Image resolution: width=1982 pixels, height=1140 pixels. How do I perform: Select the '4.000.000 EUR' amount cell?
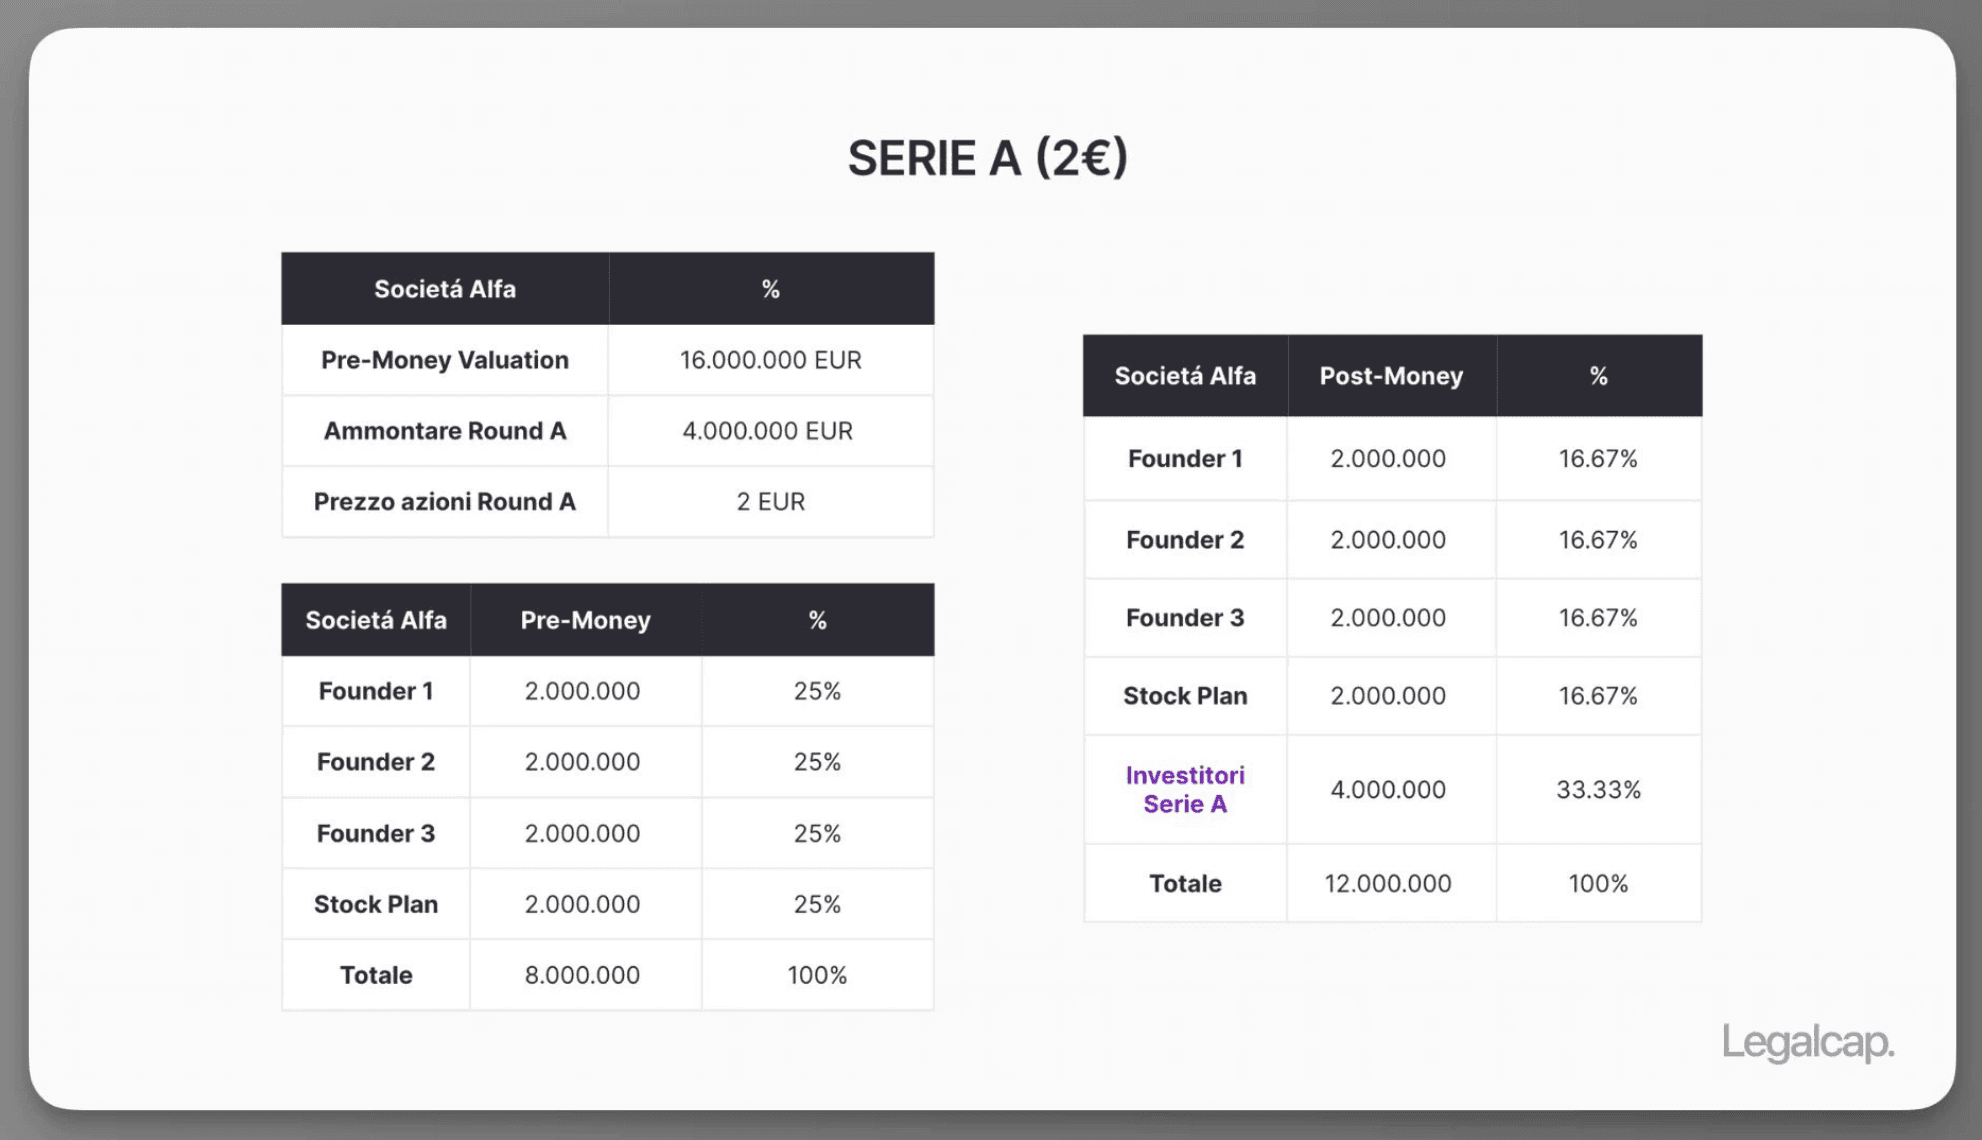coord(767,431)
